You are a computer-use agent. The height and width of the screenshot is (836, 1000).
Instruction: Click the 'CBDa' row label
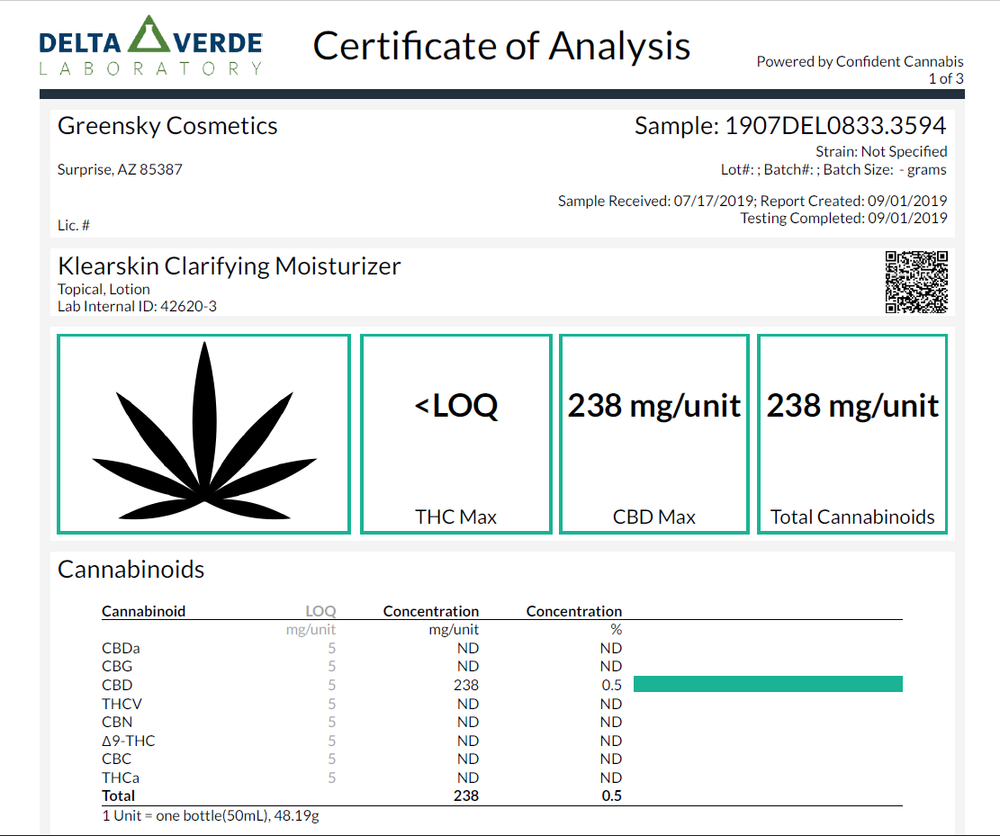pos(121,648)
